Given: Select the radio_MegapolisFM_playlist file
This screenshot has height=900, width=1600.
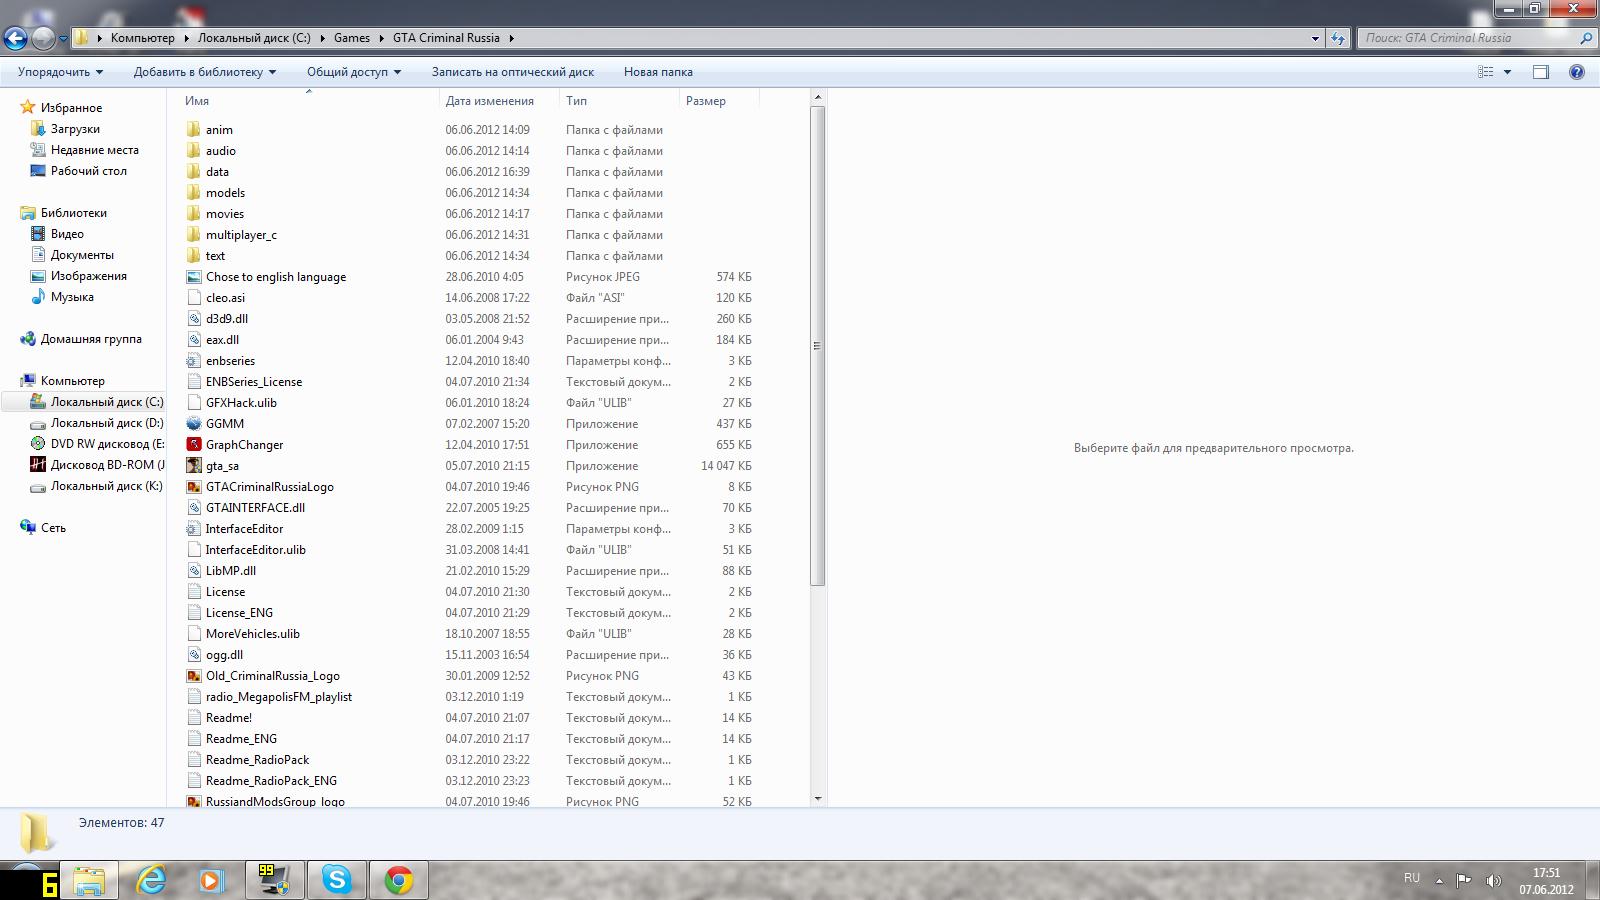Looking at the screenshot, I should [x=278, y=697].
